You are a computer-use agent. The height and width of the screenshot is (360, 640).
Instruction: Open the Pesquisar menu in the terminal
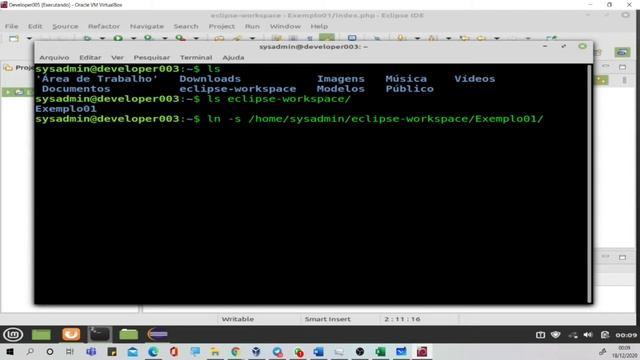[151, 58]
